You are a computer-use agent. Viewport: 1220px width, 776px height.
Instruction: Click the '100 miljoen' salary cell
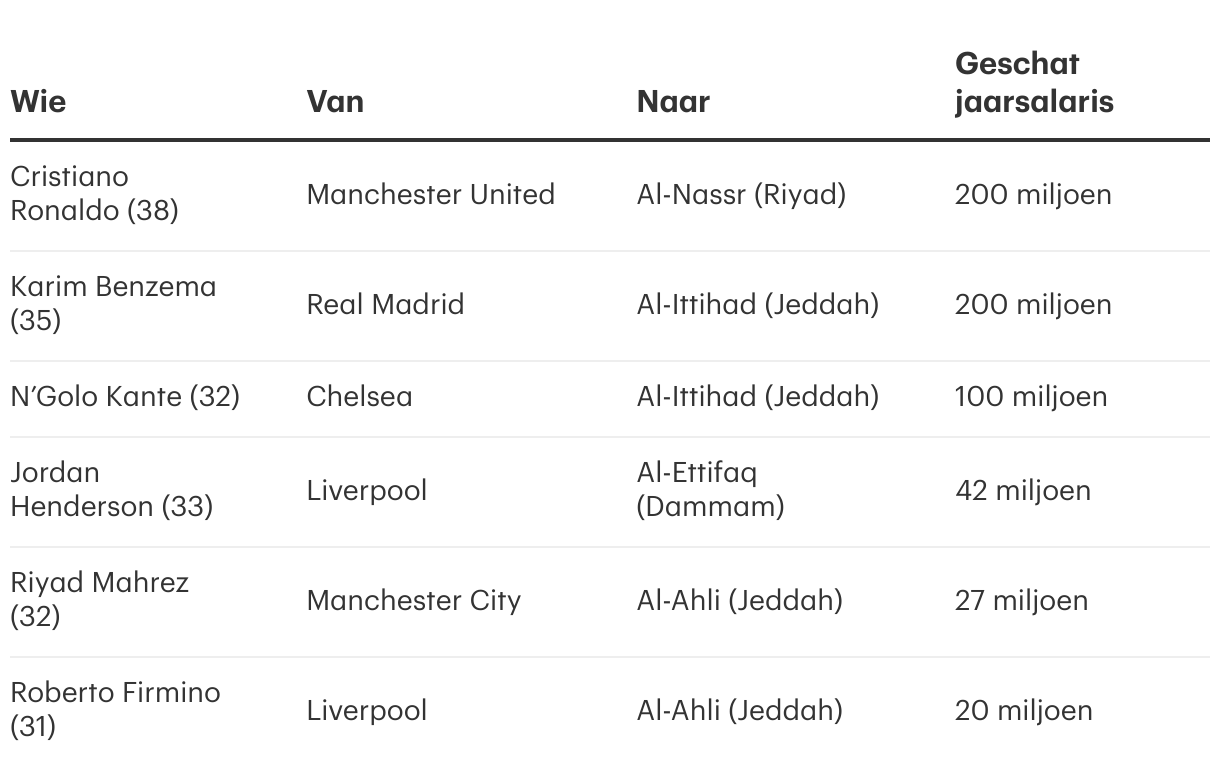click(1030, 397)
